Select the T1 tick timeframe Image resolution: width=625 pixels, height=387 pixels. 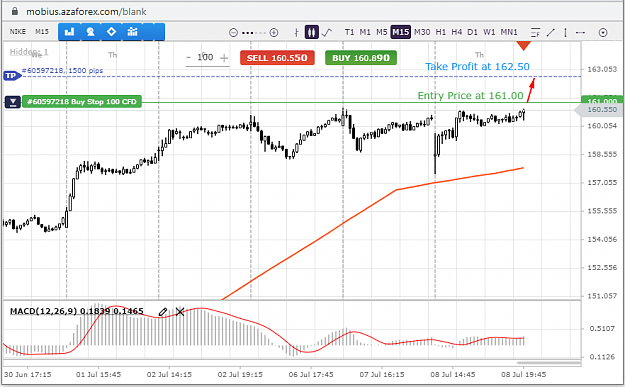click(349, 32)
